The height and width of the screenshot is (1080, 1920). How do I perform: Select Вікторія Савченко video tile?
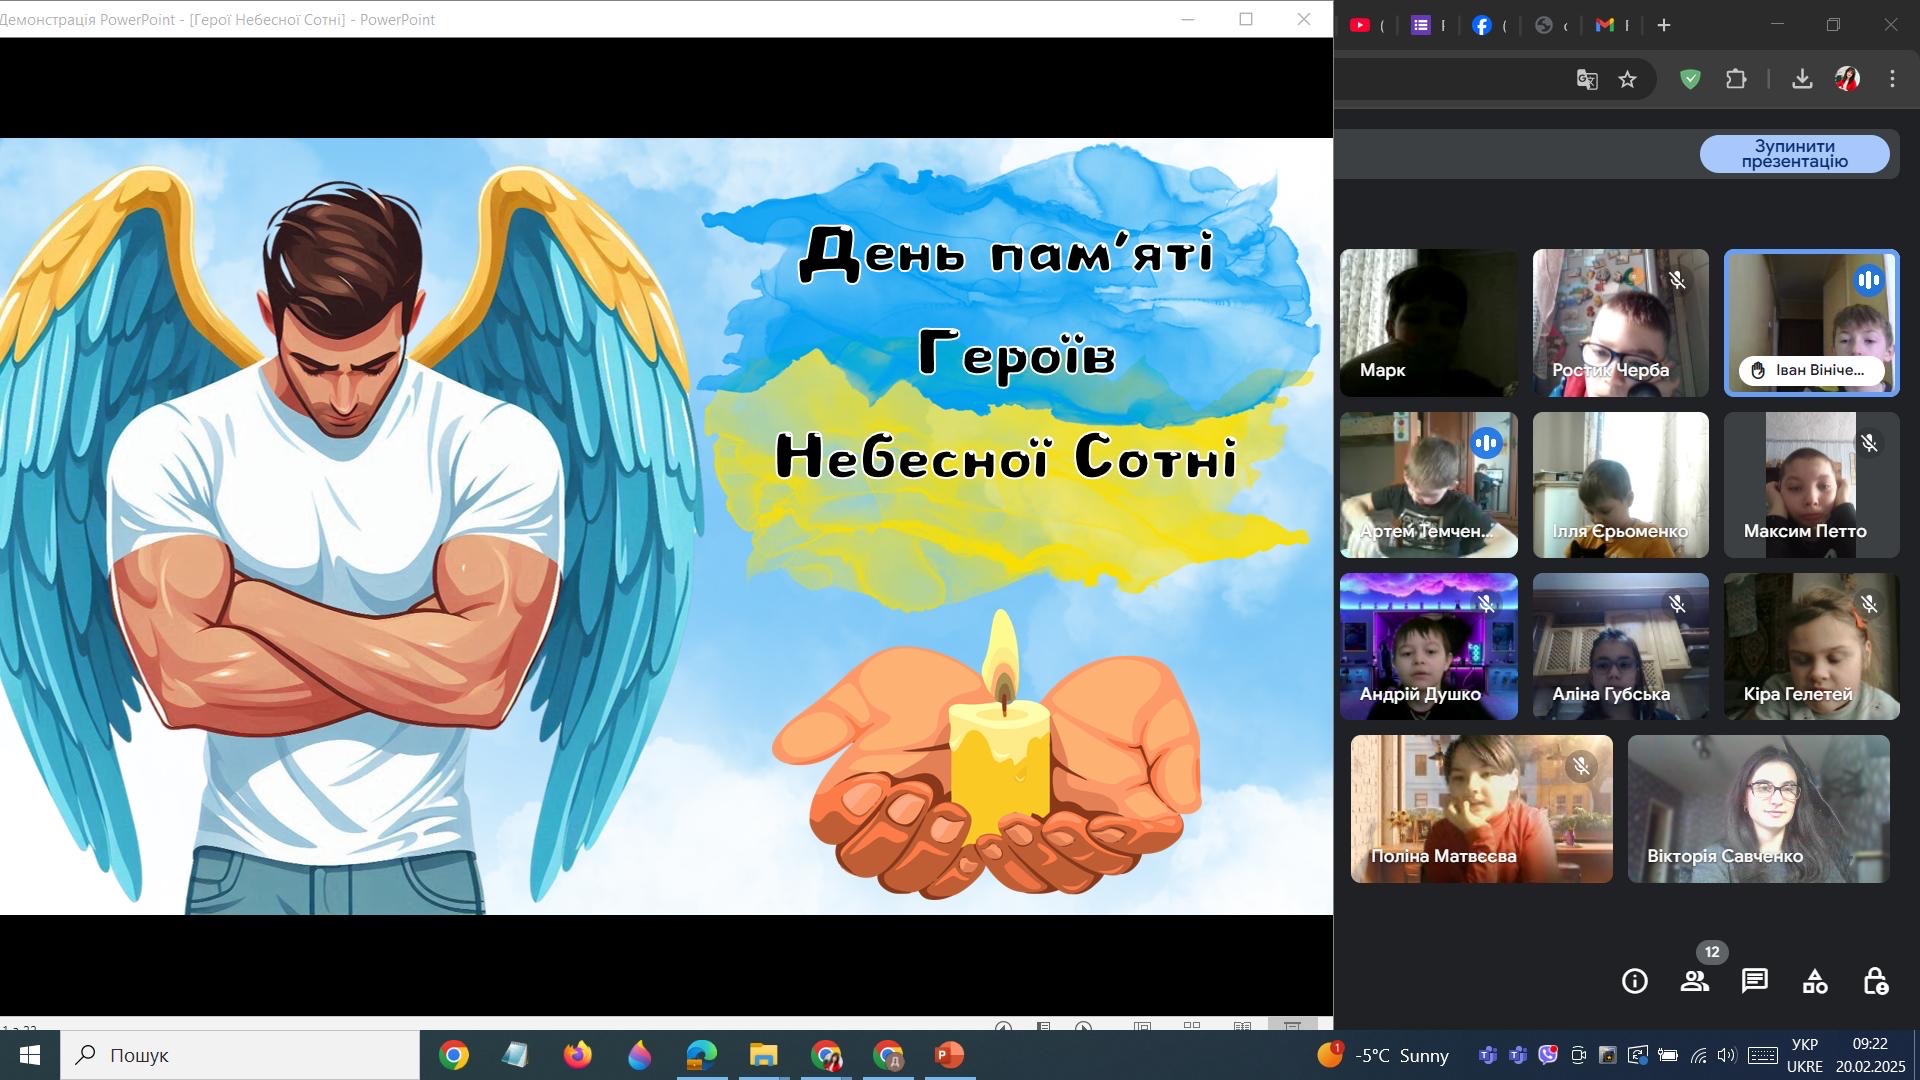click(x=1758, y=808)
